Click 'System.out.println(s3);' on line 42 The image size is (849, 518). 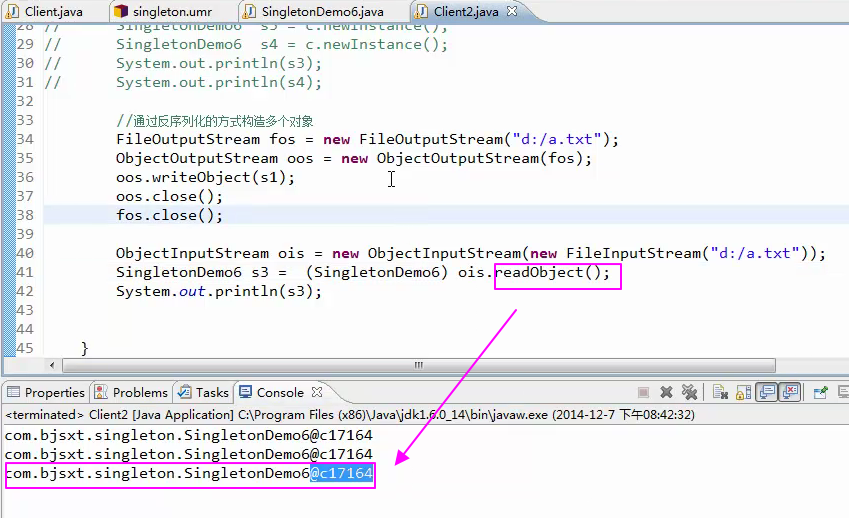click(219, 292)
